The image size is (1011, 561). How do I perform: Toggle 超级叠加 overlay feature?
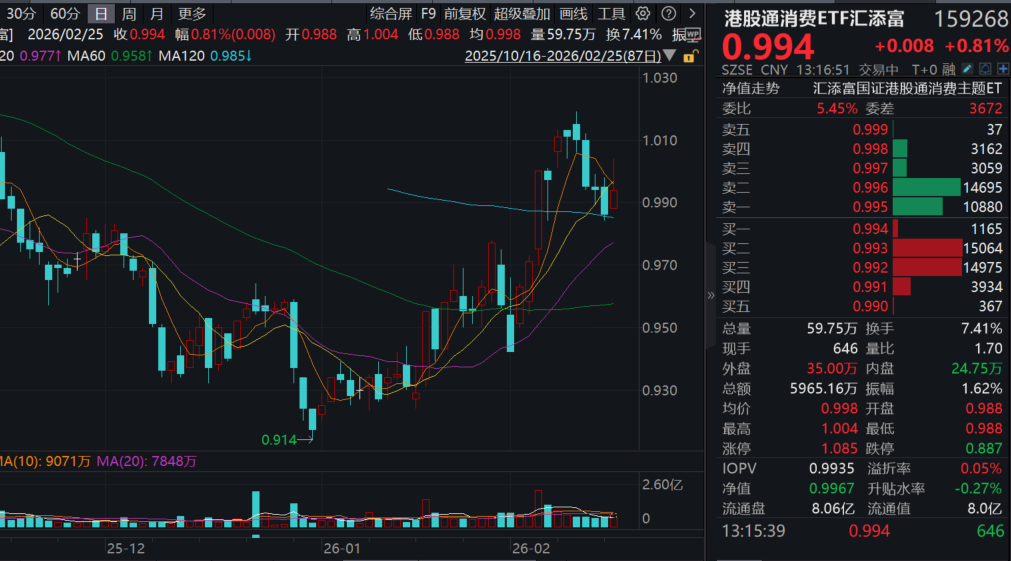tap(521, 13)
